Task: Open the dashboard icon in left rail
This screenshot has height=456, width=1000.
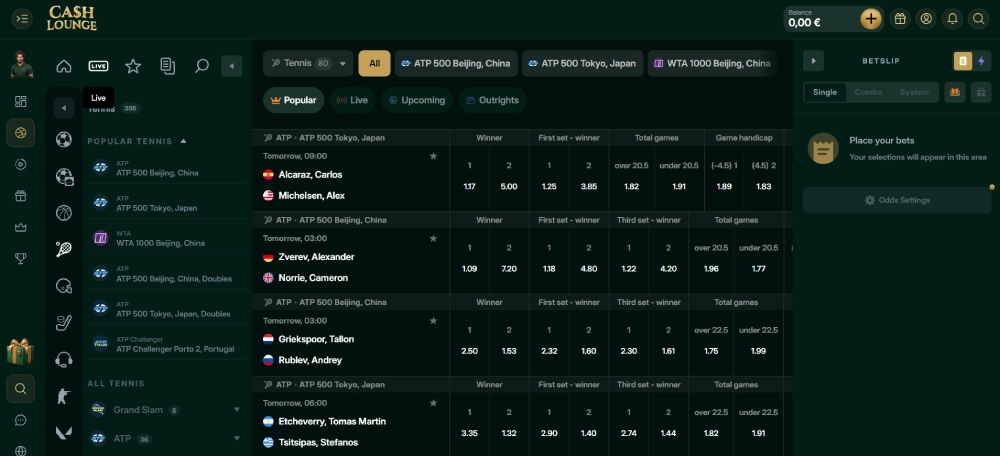Action: click(20, 101)
